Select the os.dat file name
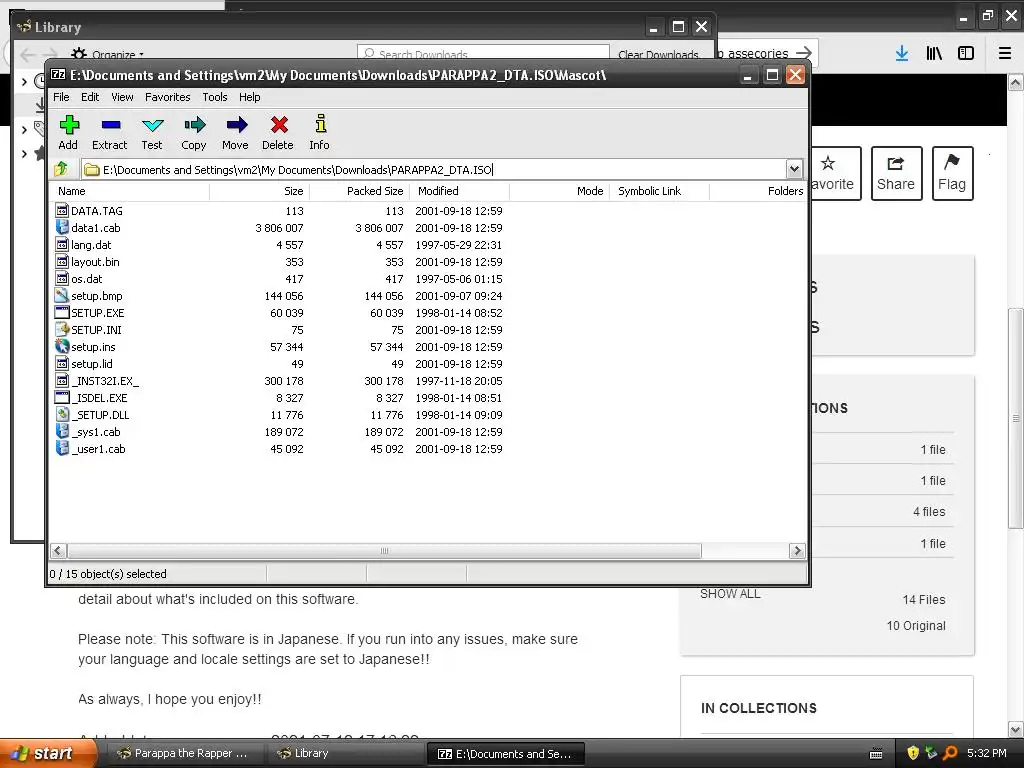 click(x=87, y=278)
